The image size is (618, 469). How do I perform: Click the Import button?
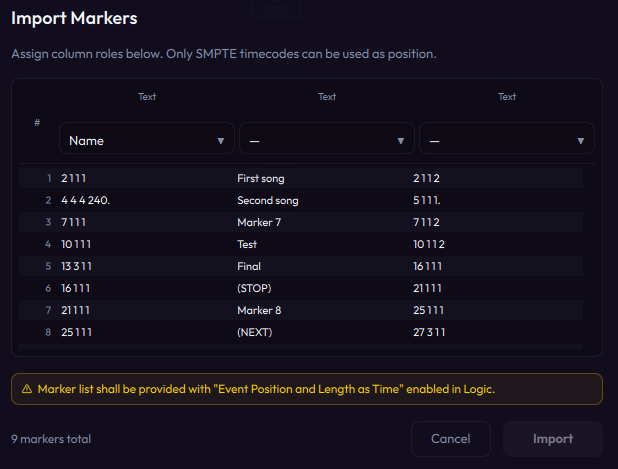point(553,439)
